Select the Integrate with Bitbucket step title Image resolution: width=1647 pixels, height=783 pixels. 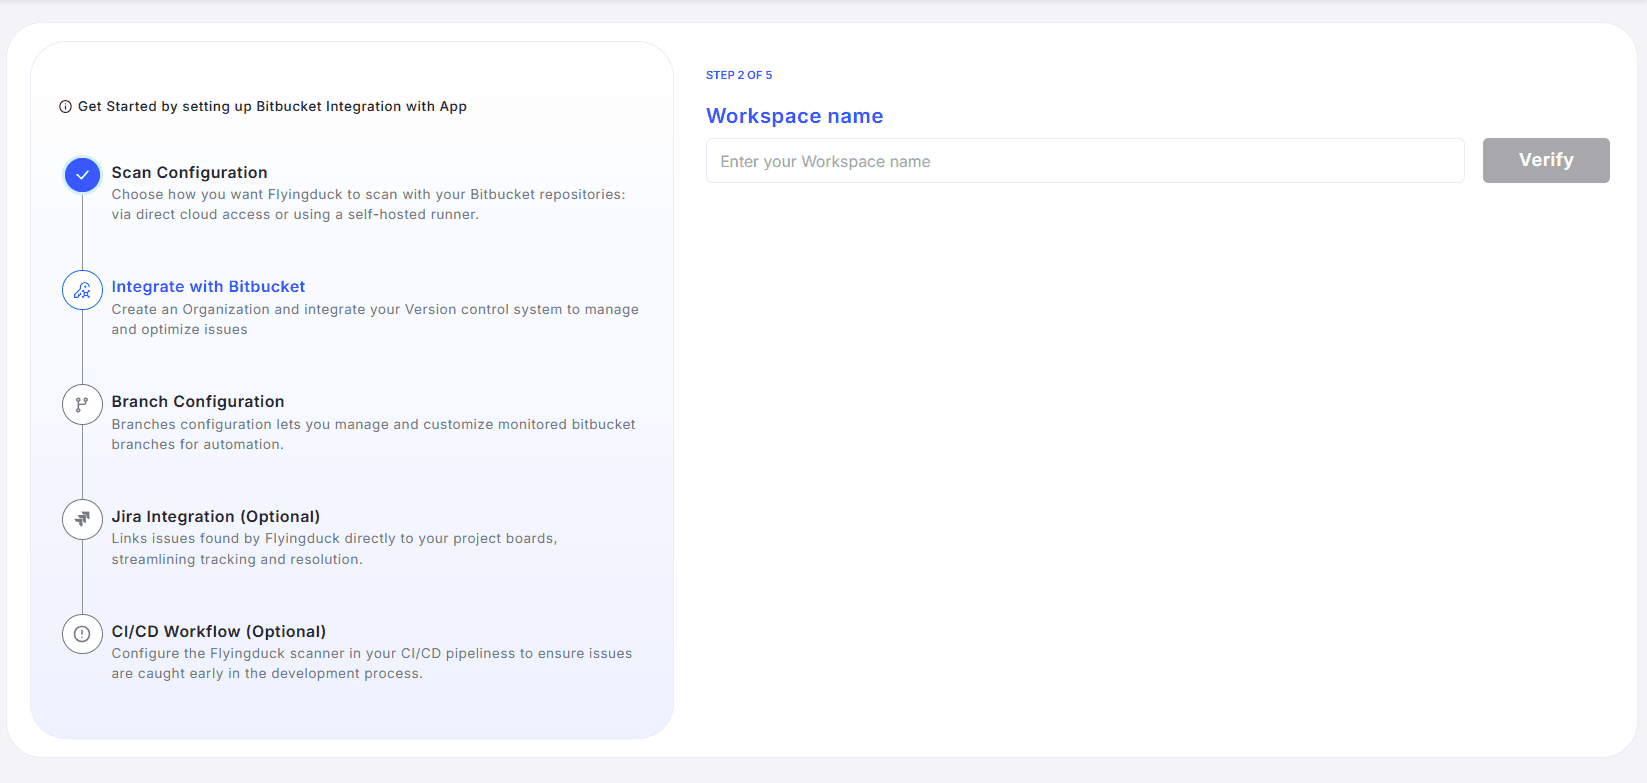(208, 287)
